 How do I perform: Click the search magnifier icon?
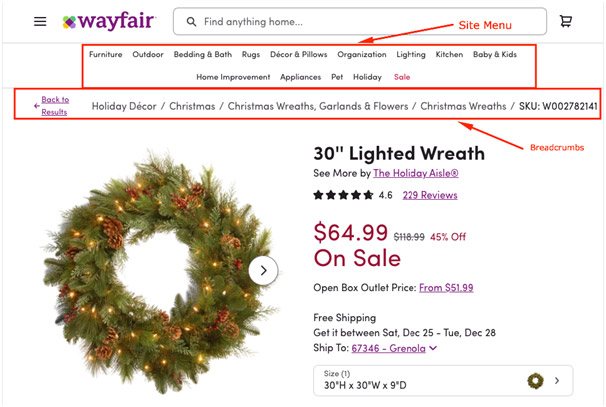coord(190,21)
